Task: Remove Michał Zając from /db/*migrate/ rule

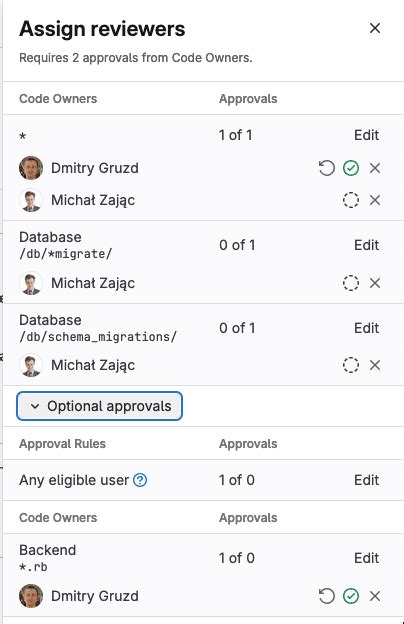Action: pos(375,283)
